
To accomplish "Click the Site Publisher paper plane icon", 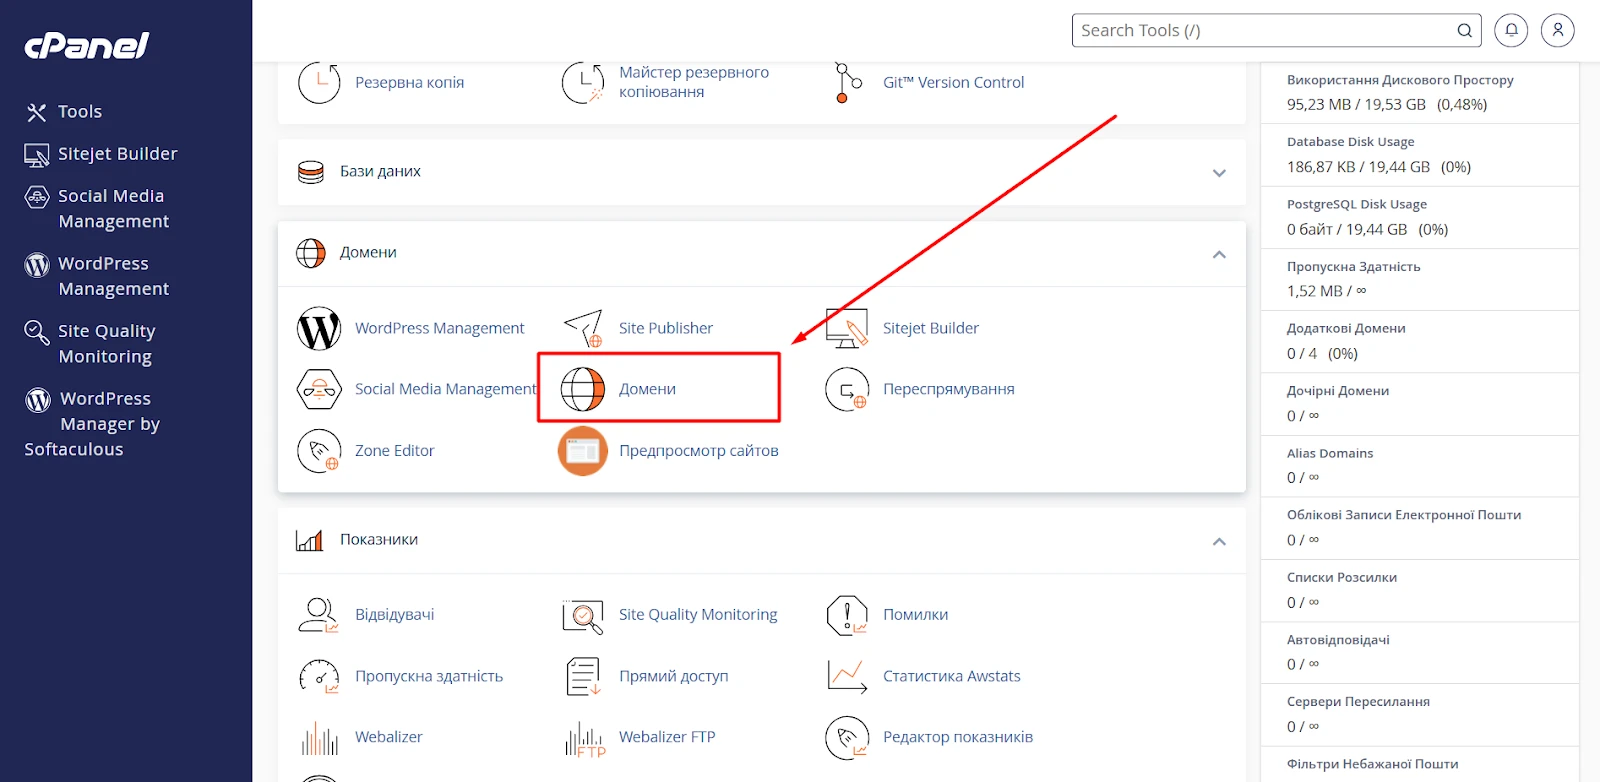I will [x=583, y=328].
